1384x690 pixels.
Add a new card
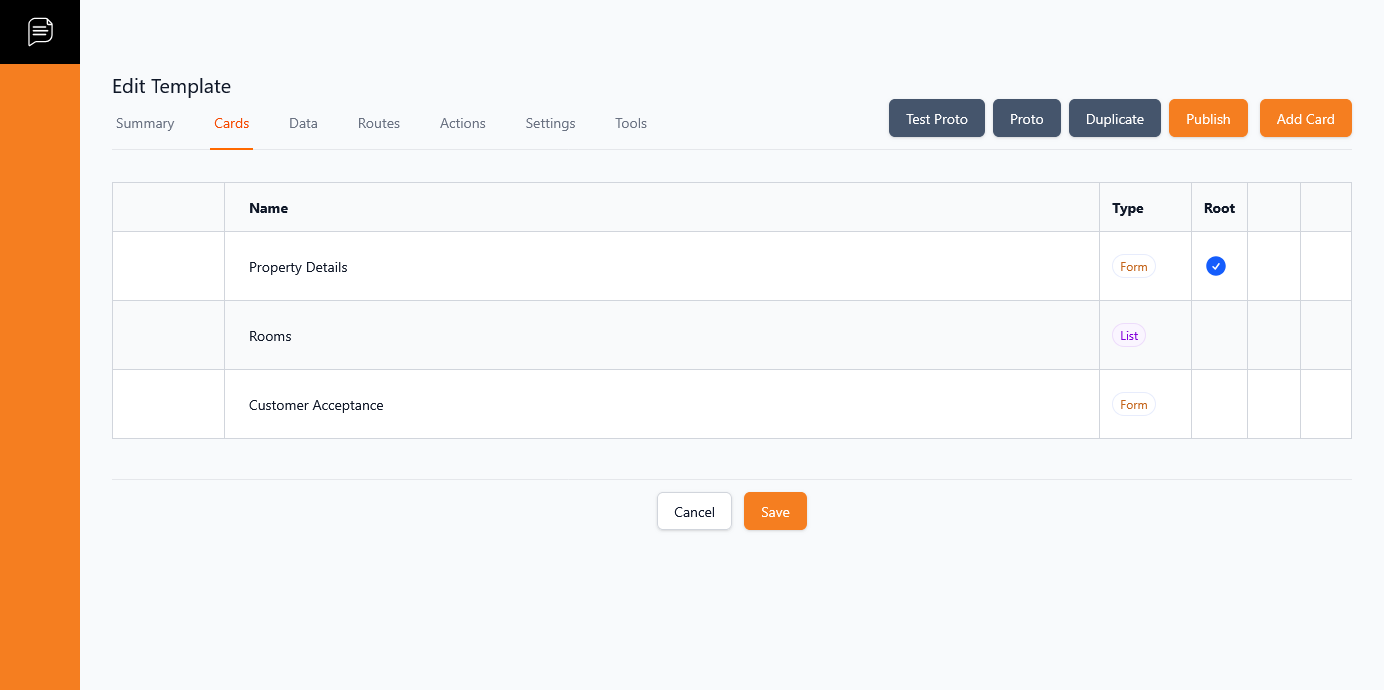tap(1305, 118)
